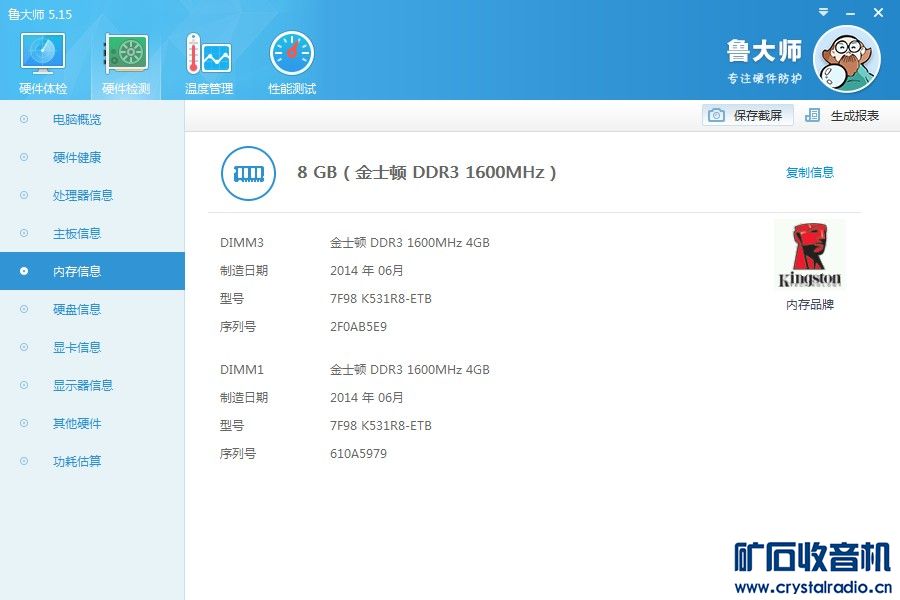The height and width of the screenshot is (600, 900).
Task: Open the 温度管理 temperature management icon
Action: [209, 63]
